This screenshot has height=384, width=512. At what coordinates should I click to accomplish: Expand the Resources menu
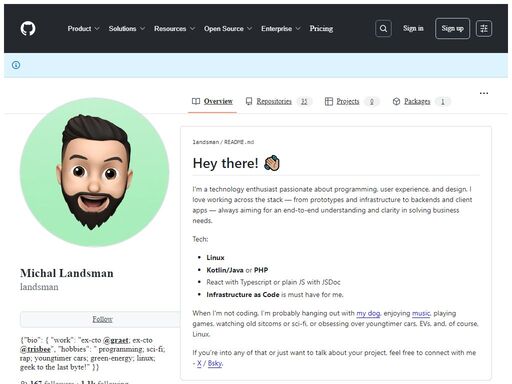174,29
